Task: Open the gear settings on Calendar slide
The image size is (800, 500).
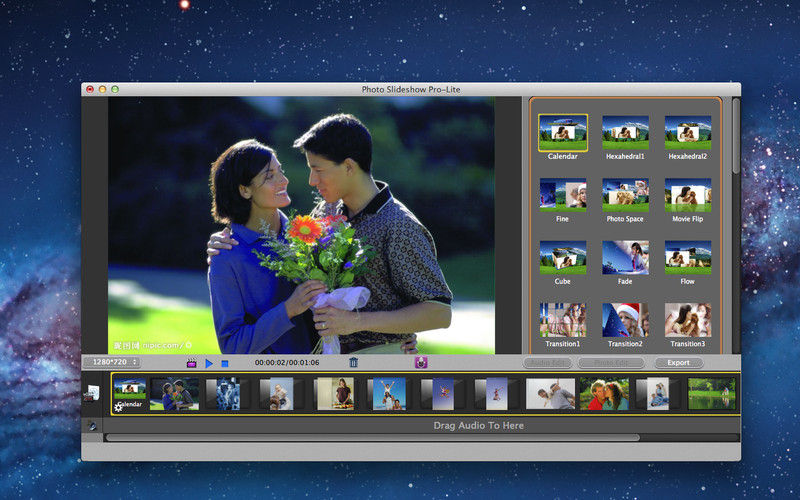Action: (x=118, y=407)
